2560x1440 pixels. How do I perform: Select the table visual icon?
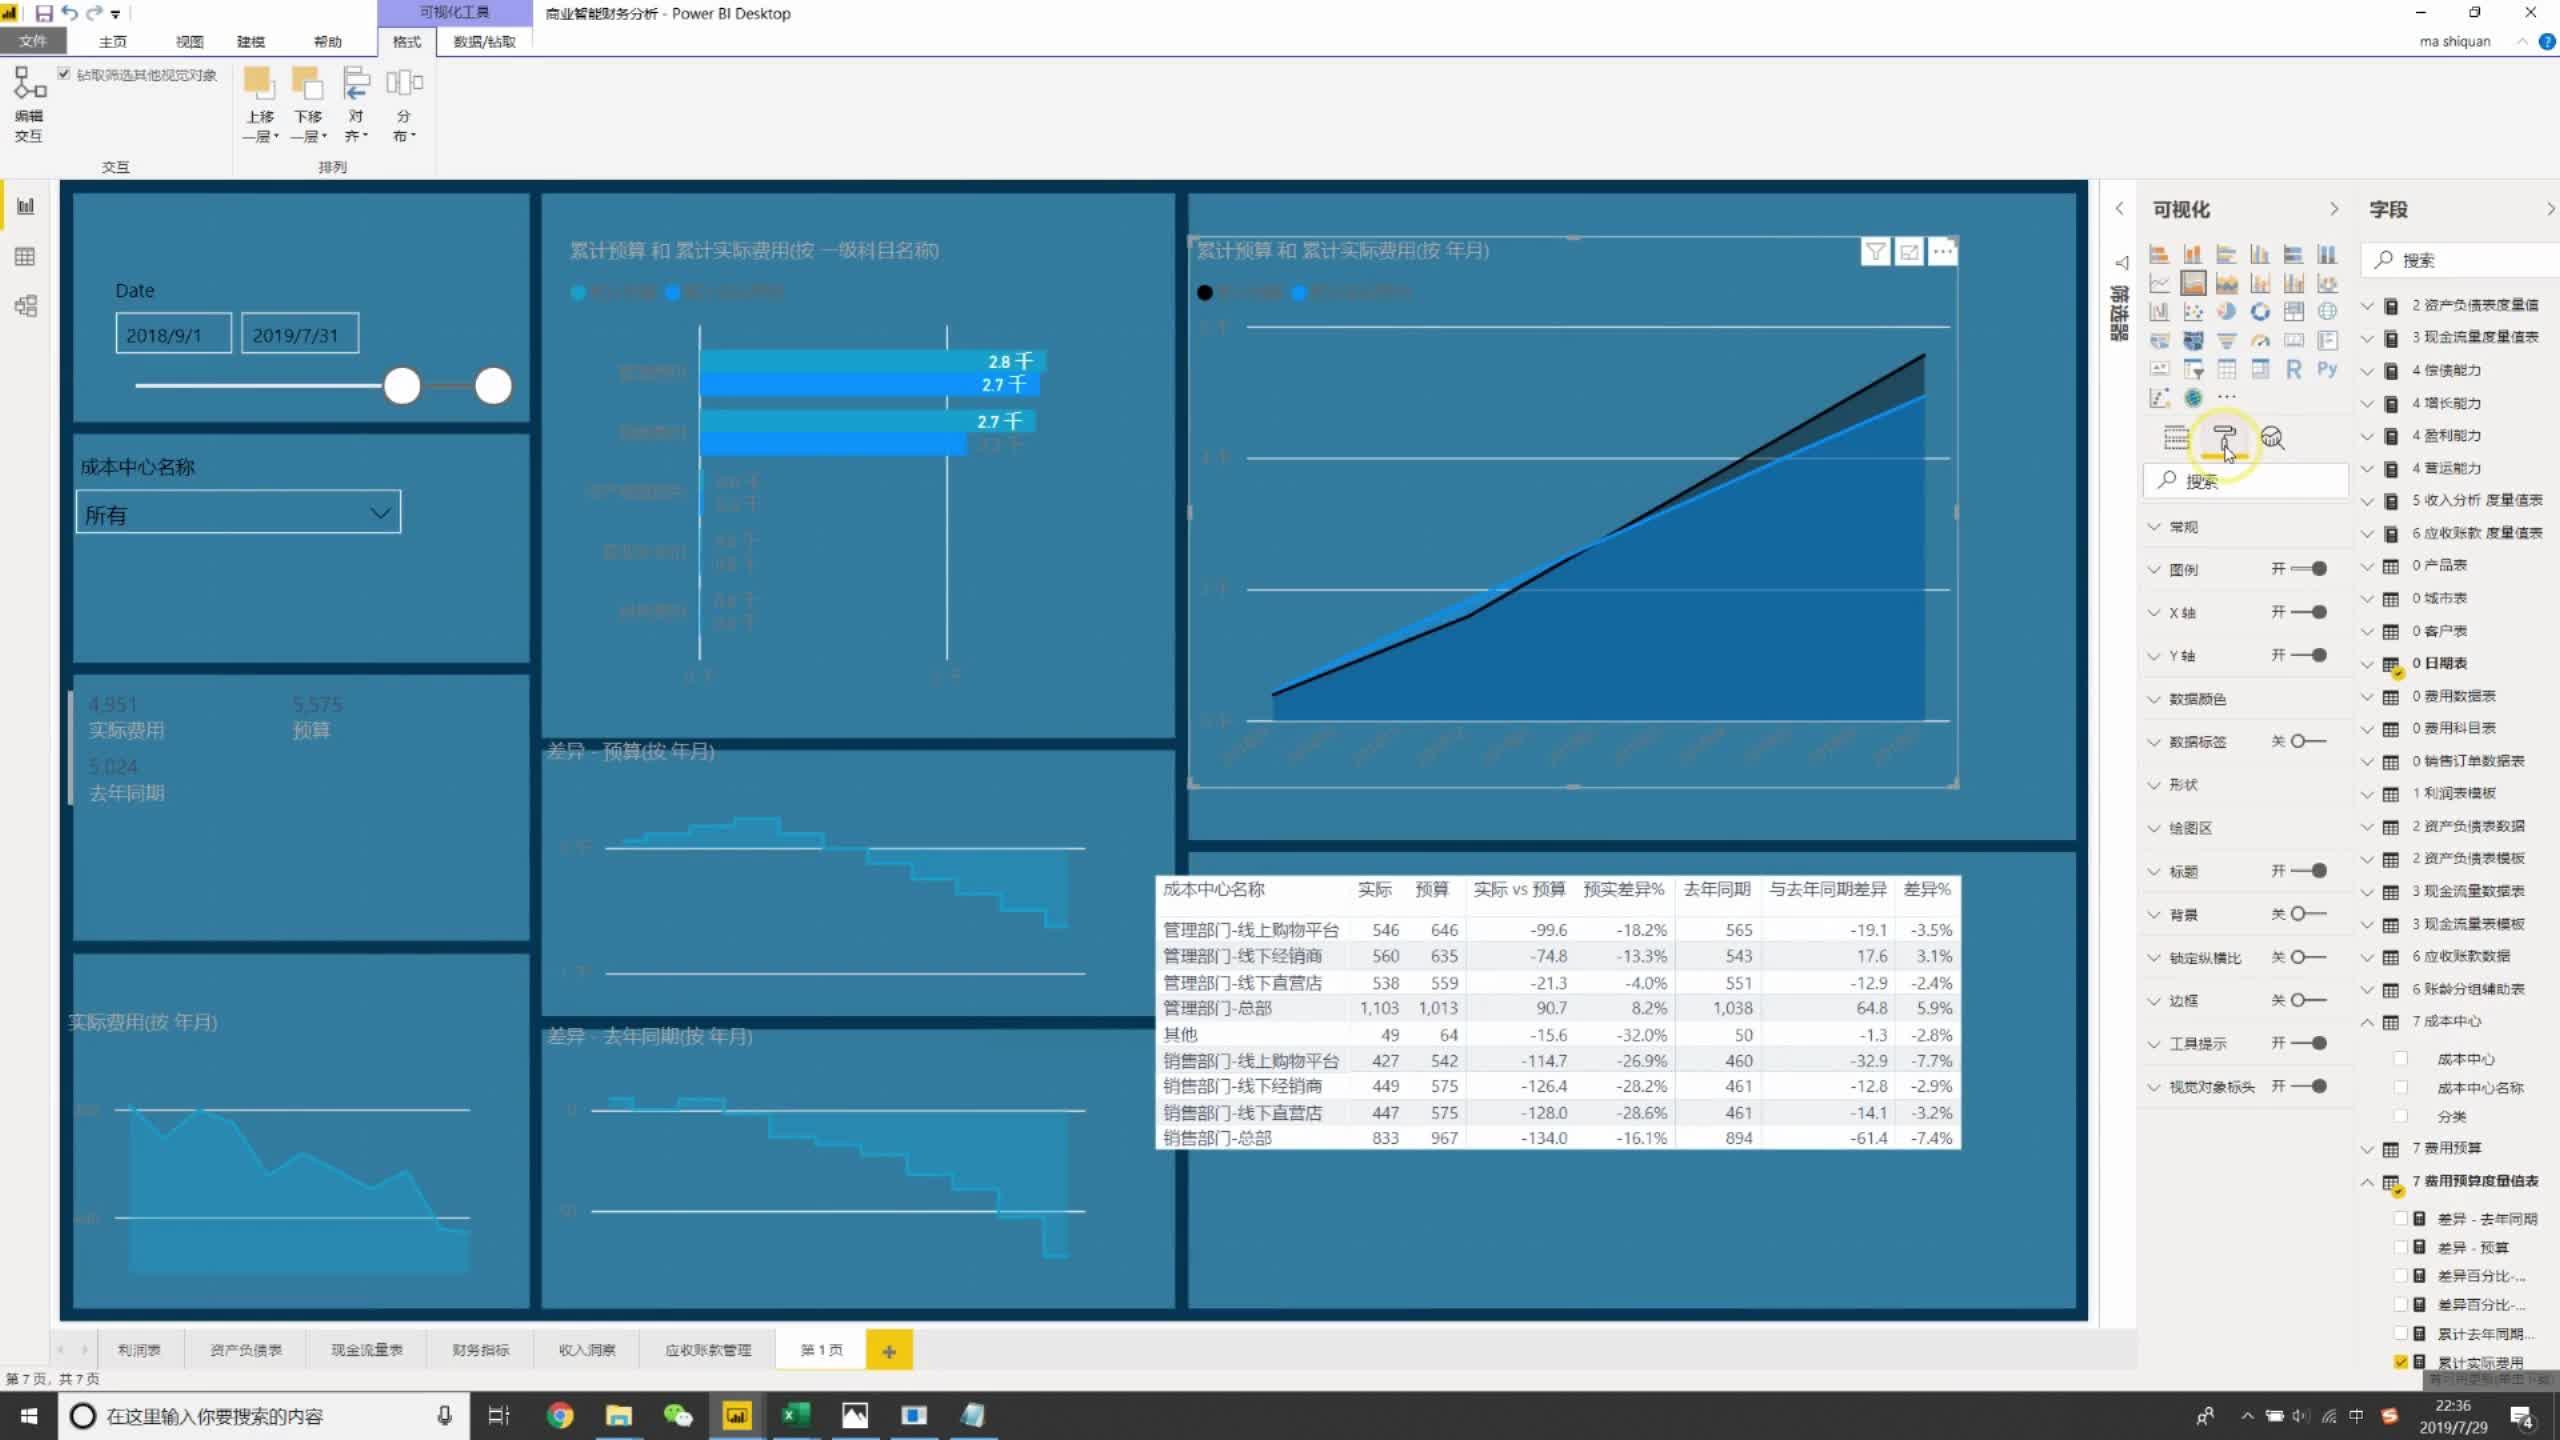click(x=2226, y=370)
